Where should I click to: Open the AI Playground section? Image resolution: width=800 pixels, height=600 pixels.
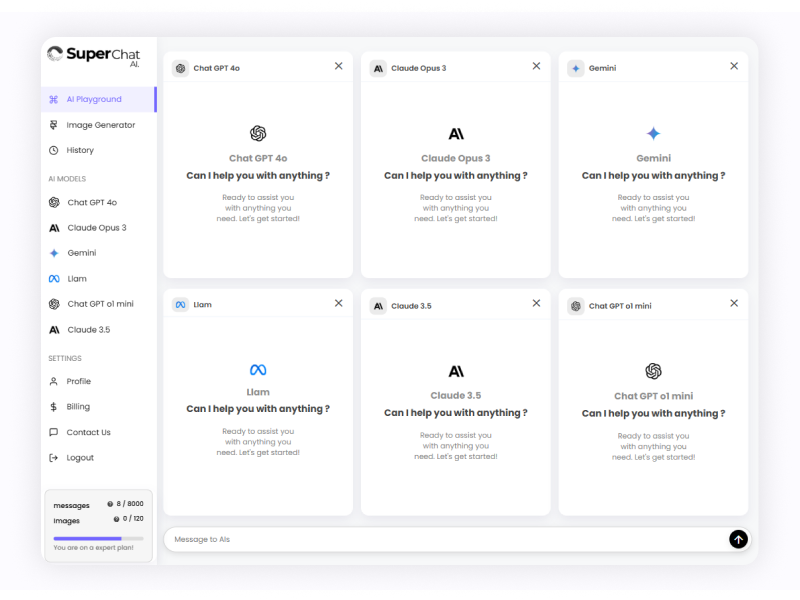tap(98, 99)
